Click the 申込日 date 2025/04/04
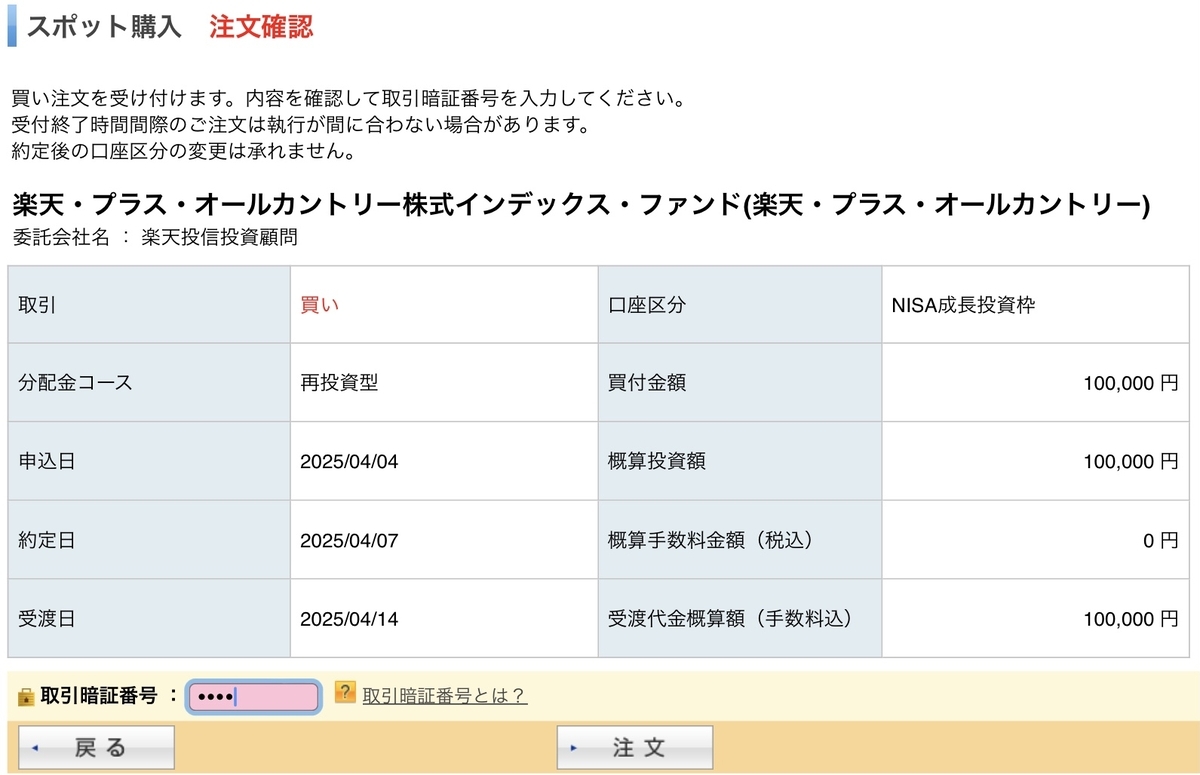The width and height of the screenshot is (1200, 775). point(349,462)
